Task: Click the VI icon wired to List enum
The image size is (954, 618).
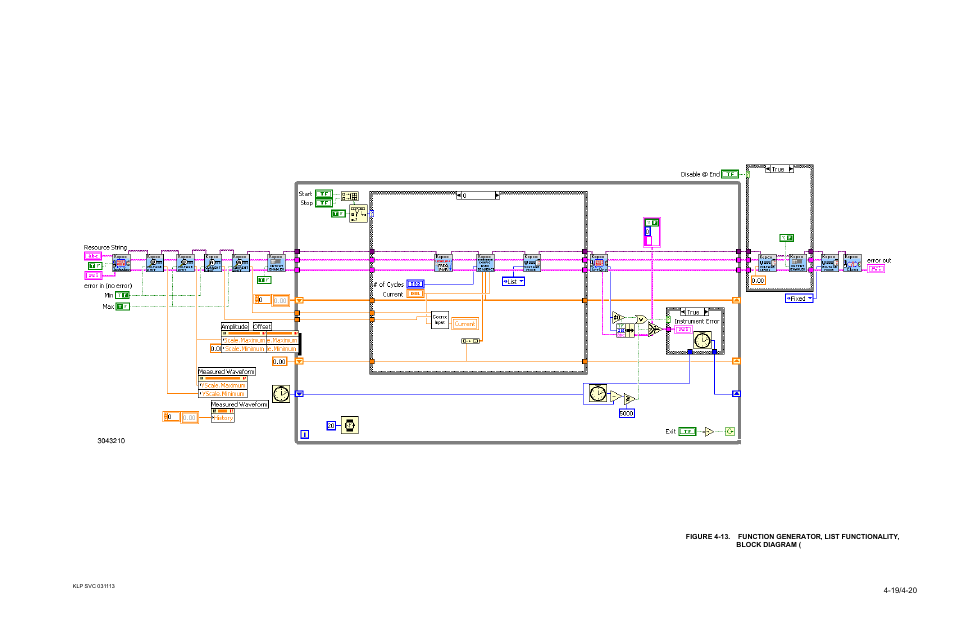Action: click(x=532, y=263)
